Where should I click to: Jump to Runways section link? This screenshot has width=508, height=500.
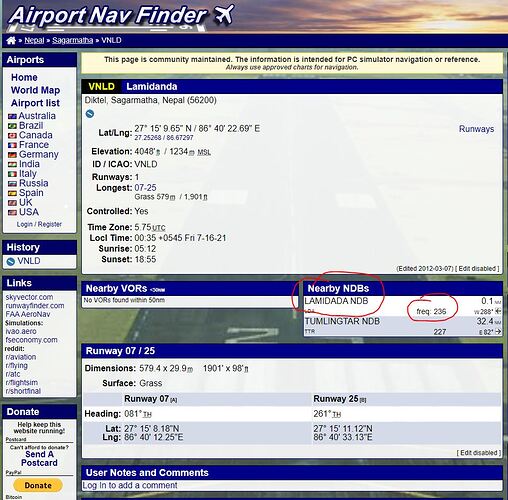click(476, 129)
